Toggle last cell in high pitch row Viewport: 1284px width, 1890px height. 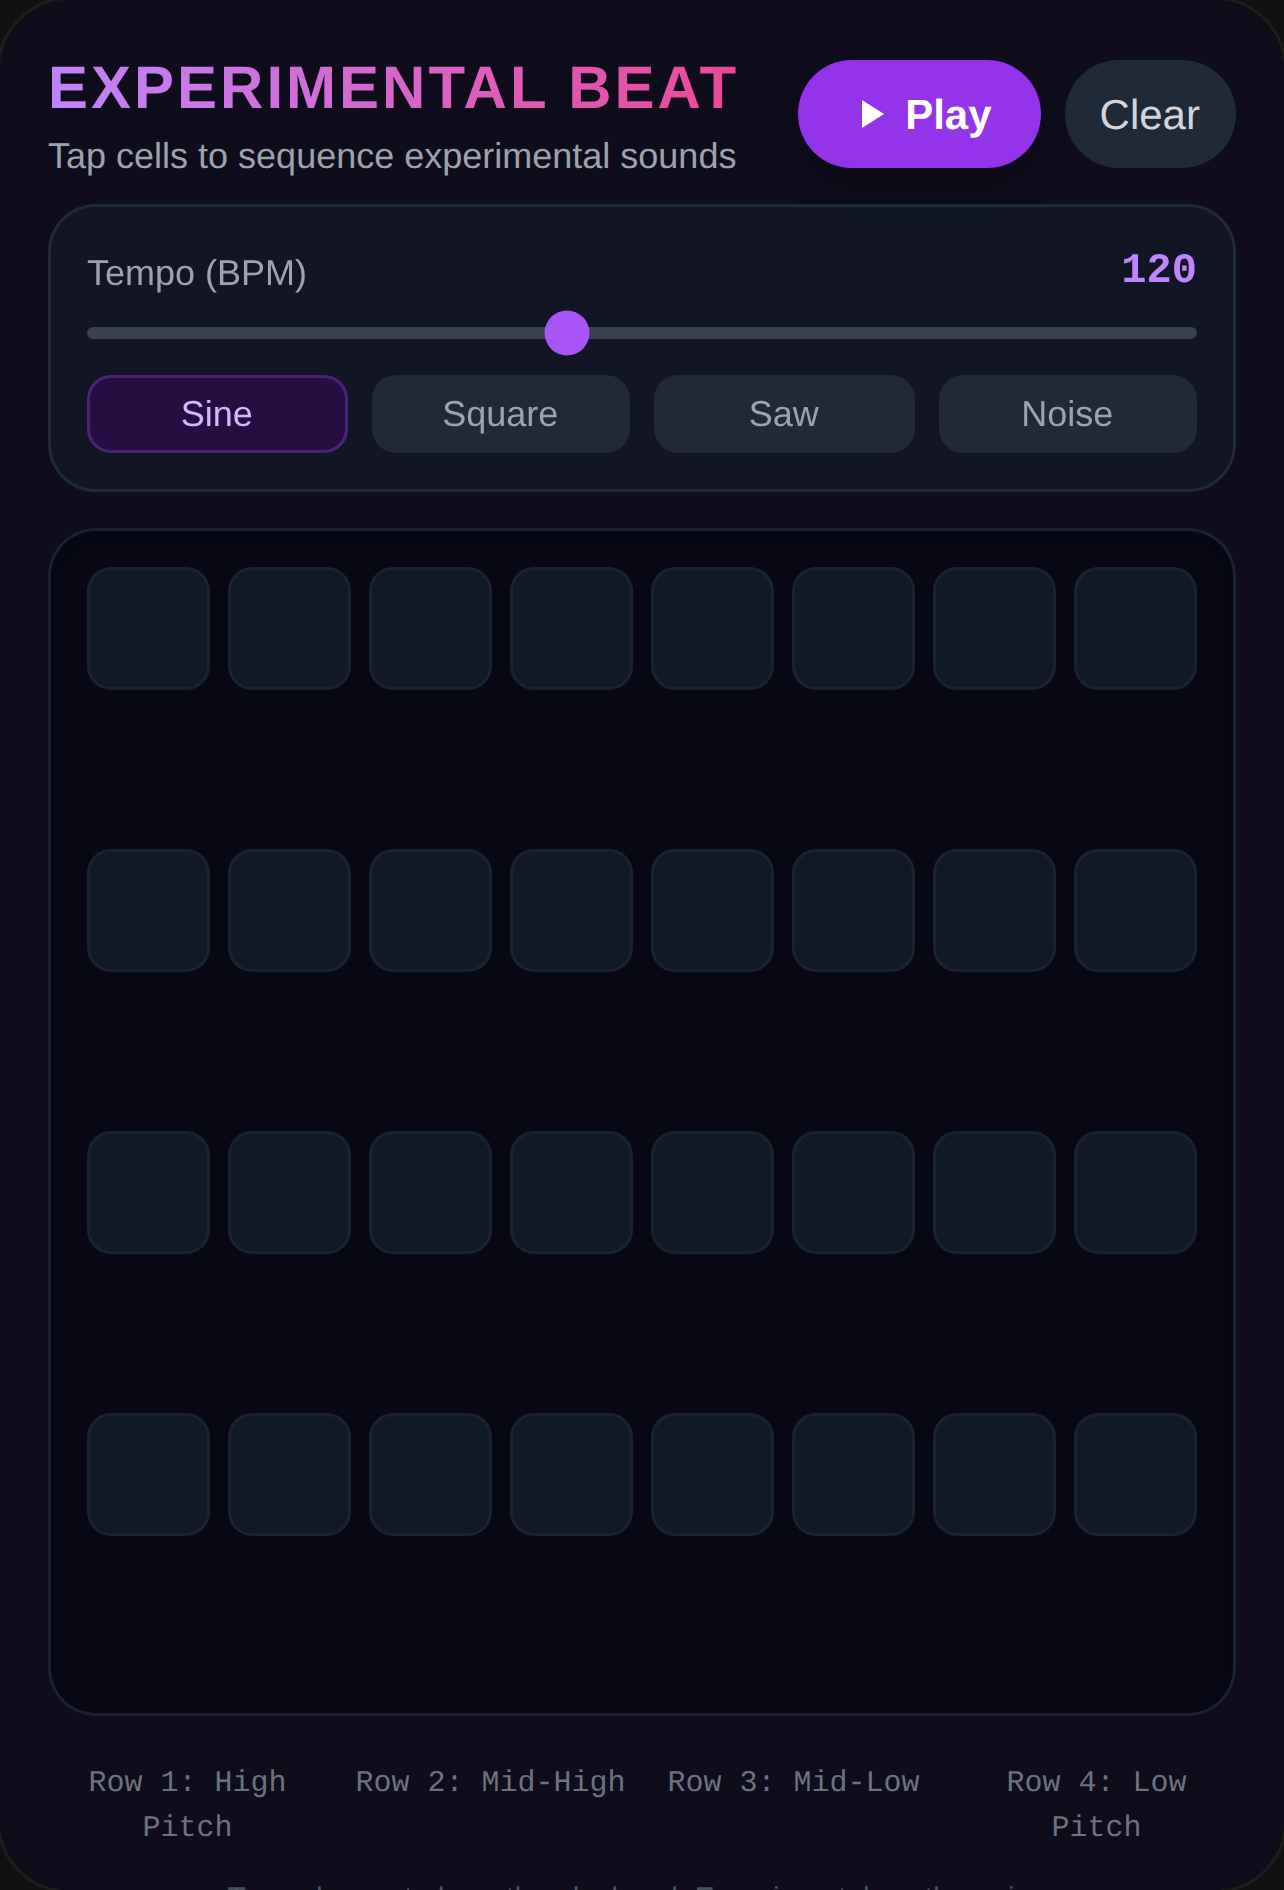coord(1136,628)
